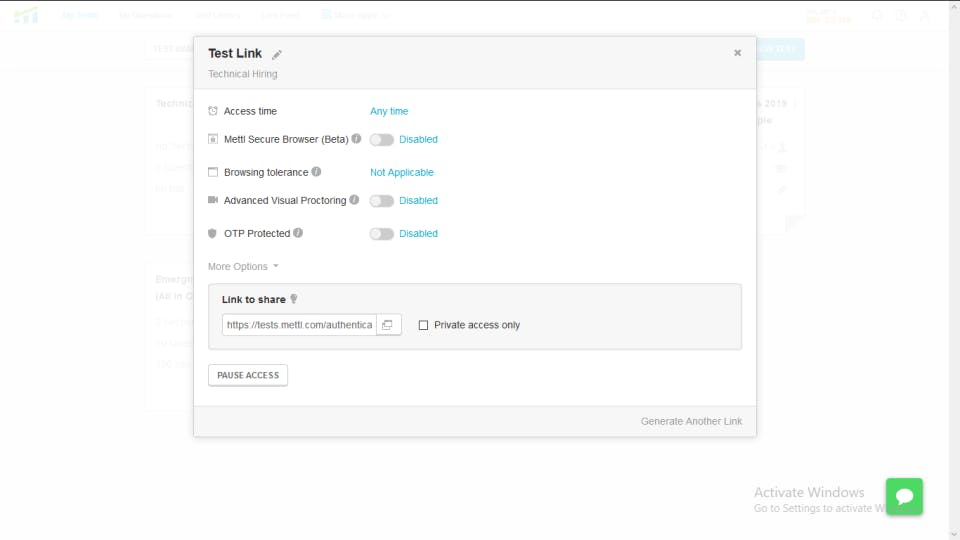
Task: Open My Tests tab in the header
Action: click(x=80, y=15)
